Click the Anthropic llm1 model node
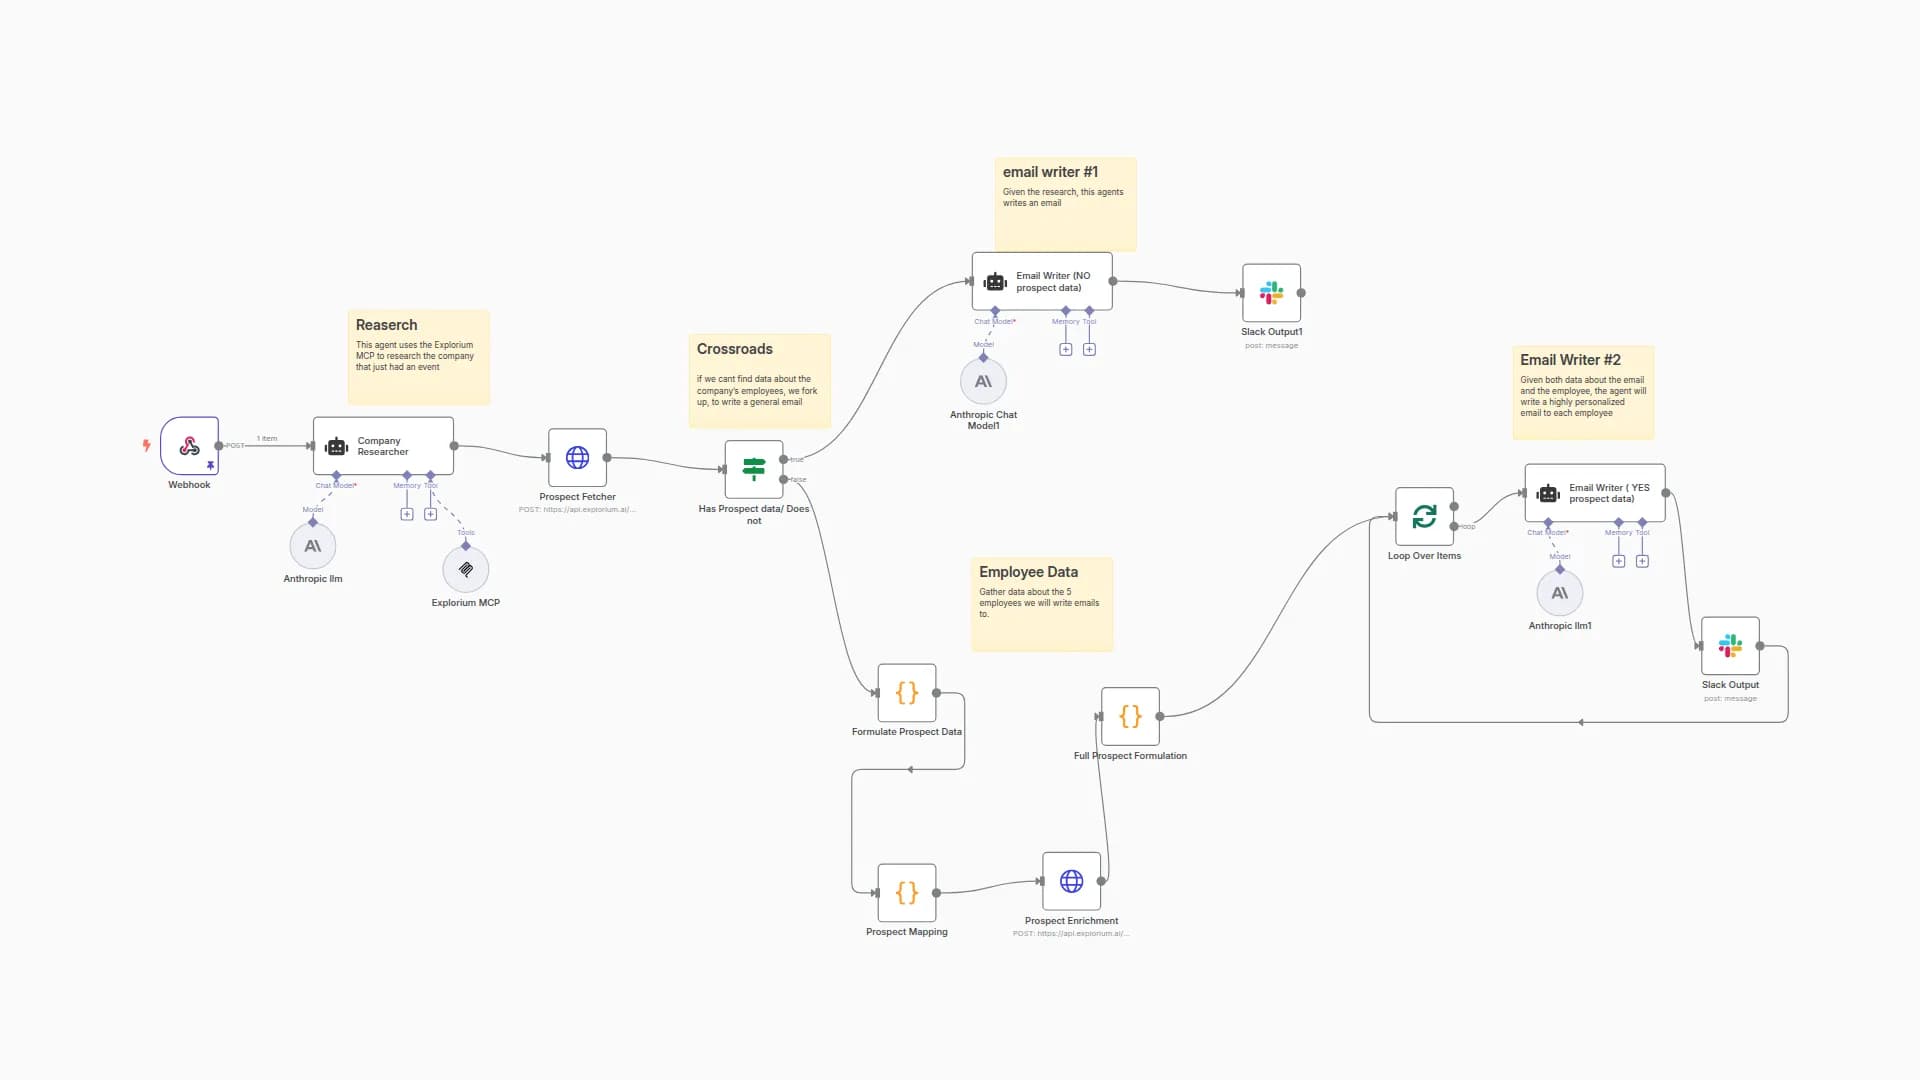This screenshot has height=1080, width=1920. pyautogui.click(x=1560, y=593)
